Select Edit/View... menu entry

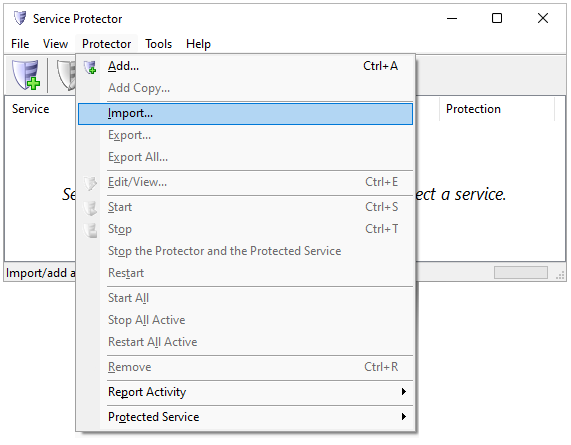[245, 182]
